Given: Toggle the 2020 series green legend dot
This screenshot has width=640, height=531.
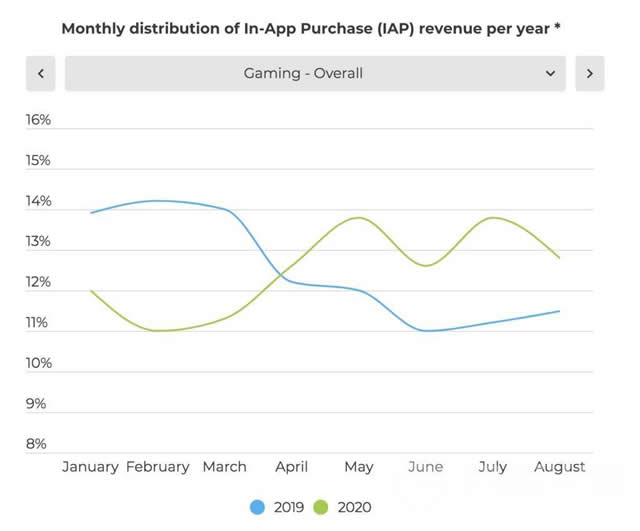Looking at the screenshot, I should coord(320,507).
